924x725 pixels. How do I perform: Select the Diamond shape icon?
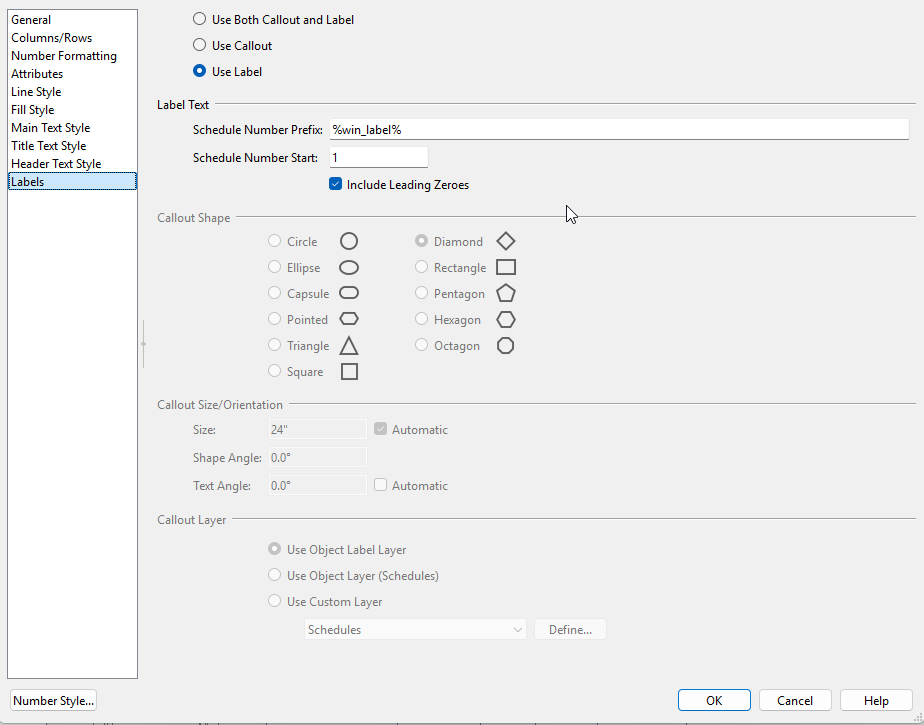point(506,242)
